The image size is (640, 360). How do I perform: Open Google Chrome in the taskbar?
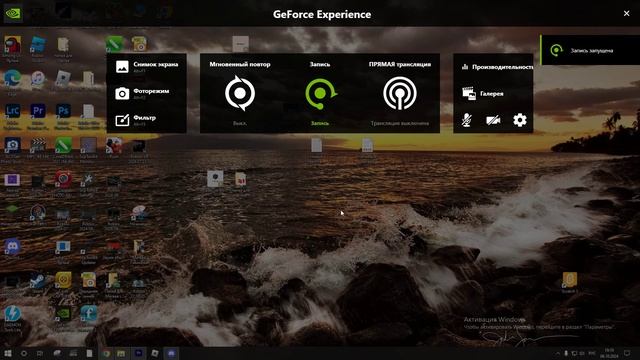pyautogui.click(x=106, y=353)
